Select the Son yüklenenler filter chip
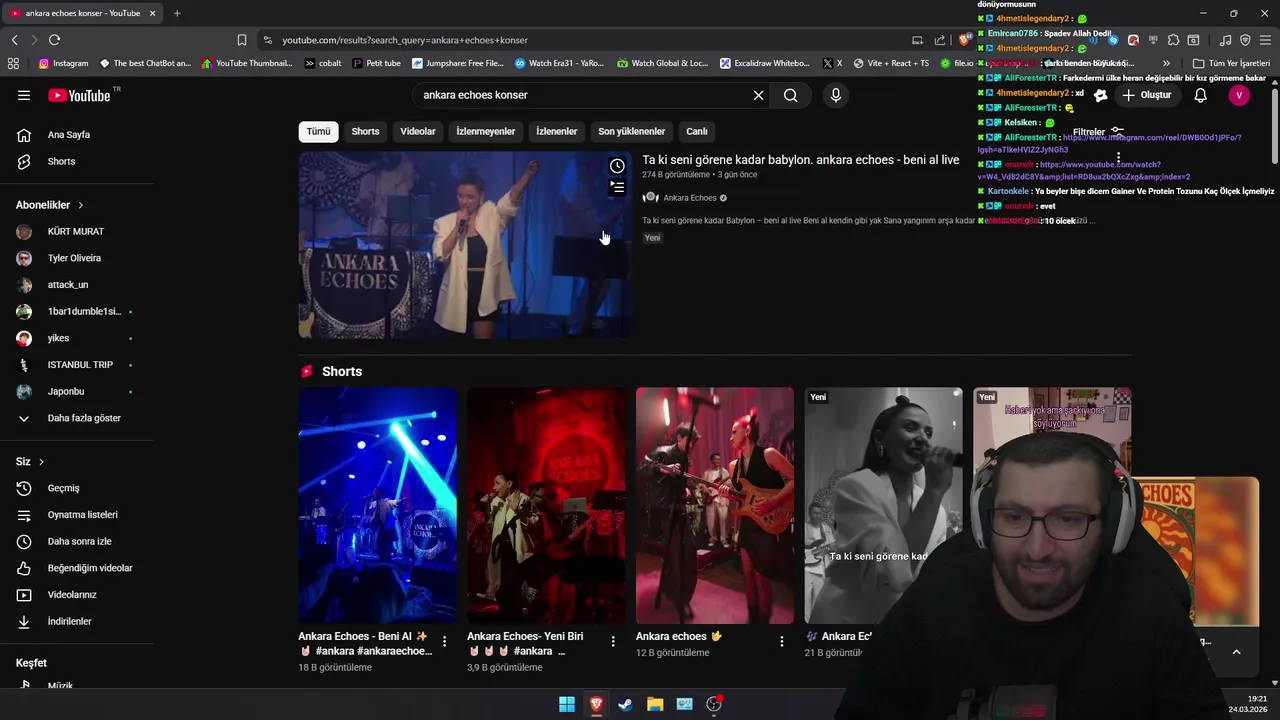 pyautogui.click(x=632, y=131)
